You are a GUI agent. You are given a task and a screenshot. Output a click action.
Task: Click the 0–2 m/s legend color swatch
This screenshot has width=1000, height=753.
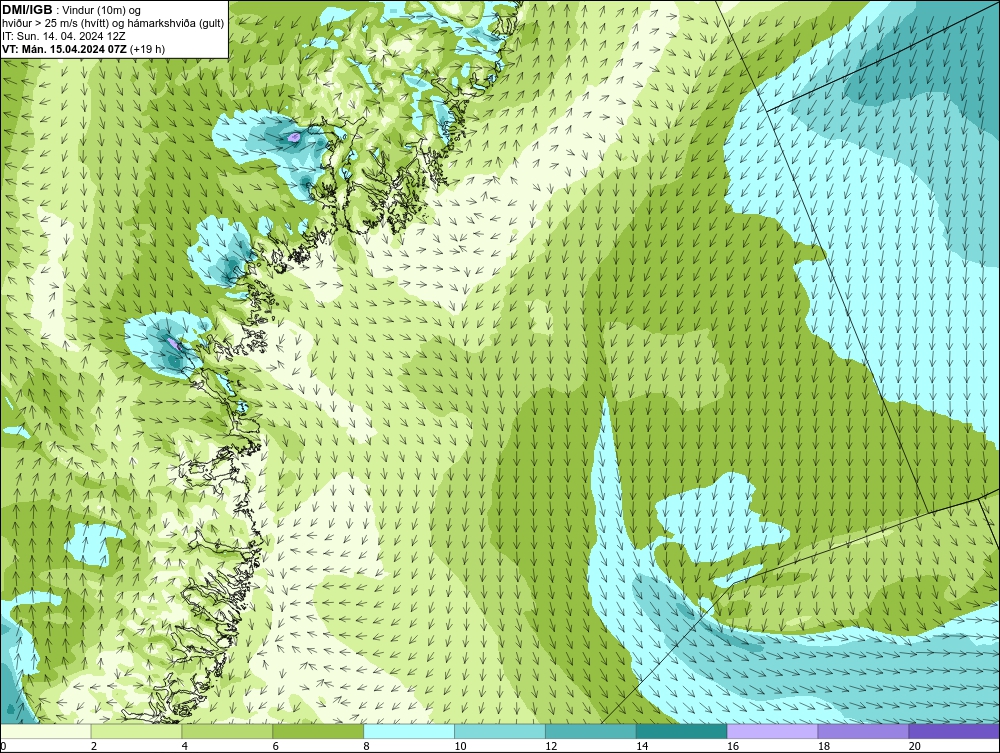[x=46, y=731]
